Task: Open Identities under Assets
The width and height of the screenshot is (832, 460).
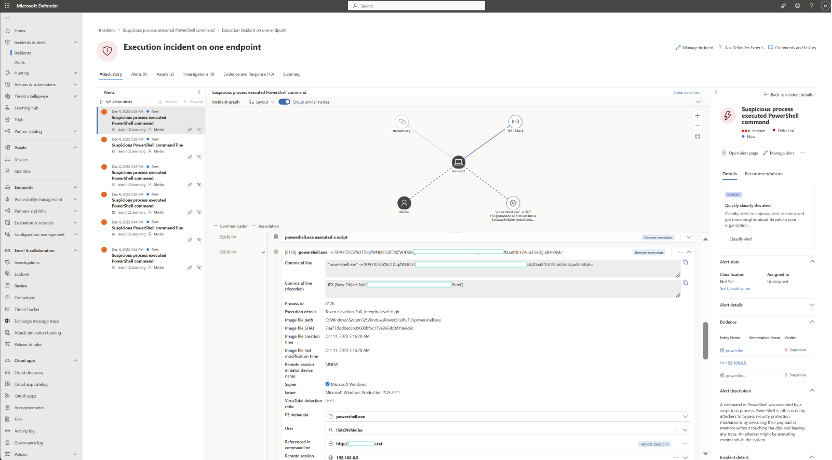Action: pos(22,171)
